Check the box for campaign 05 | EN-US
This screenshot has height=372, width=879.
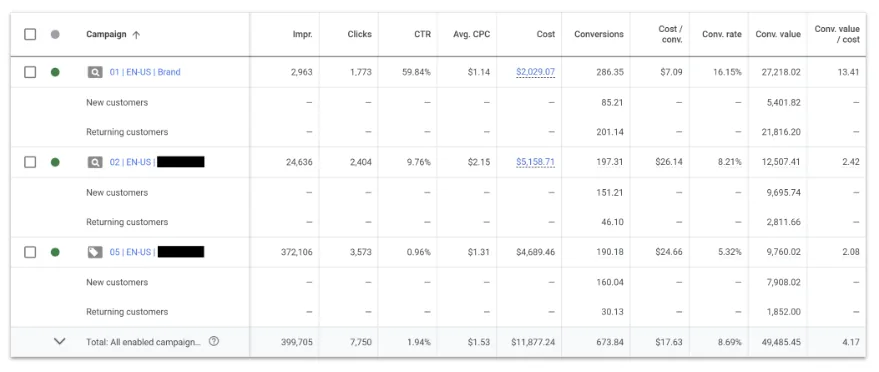tap(30, 252)
